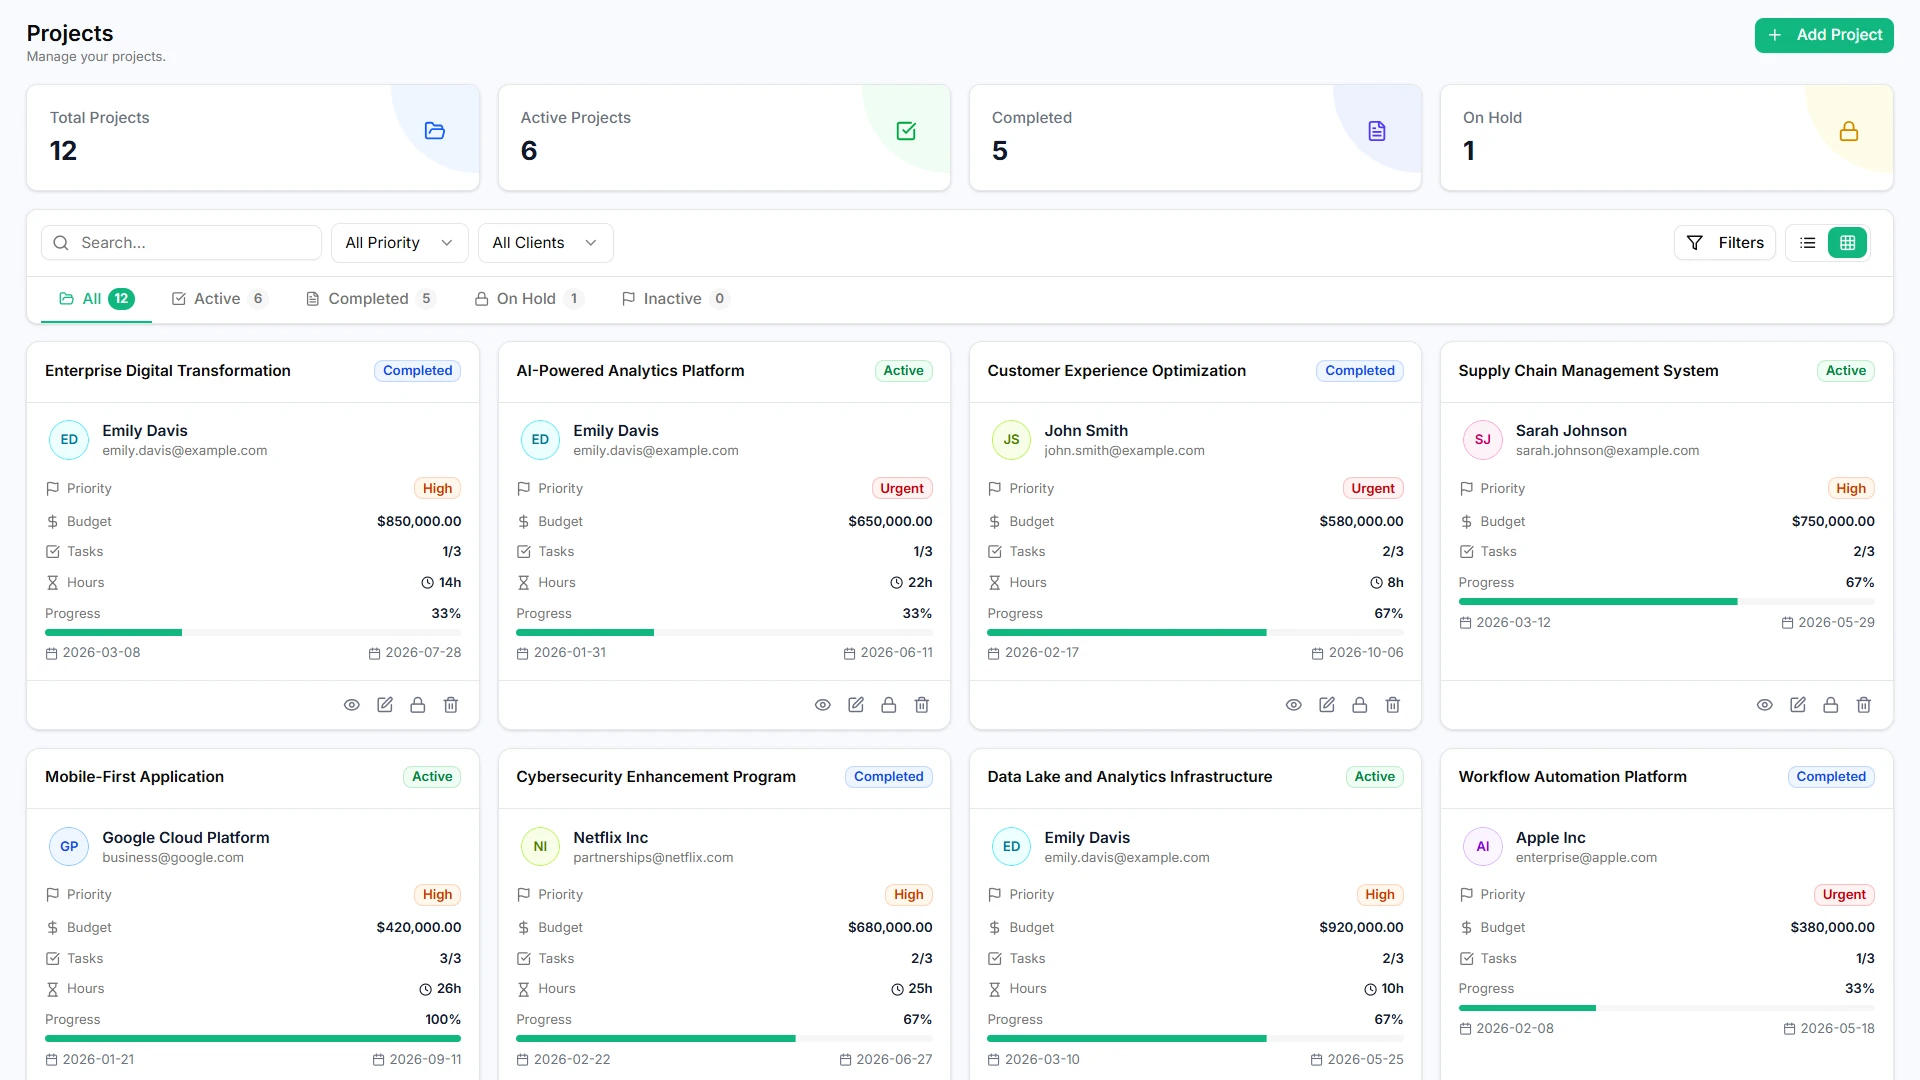This screenshot has height=1080, width=1920.
Task: Switch to list view layout
Action: click(x=1807, y=243)
